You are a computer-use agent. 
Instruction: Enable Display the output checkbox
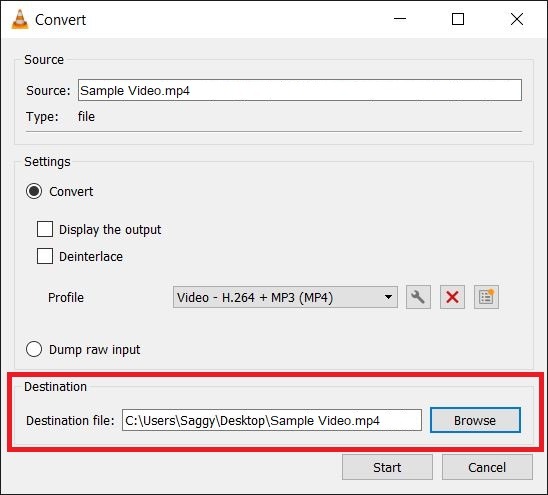click(x=45, y=229)
